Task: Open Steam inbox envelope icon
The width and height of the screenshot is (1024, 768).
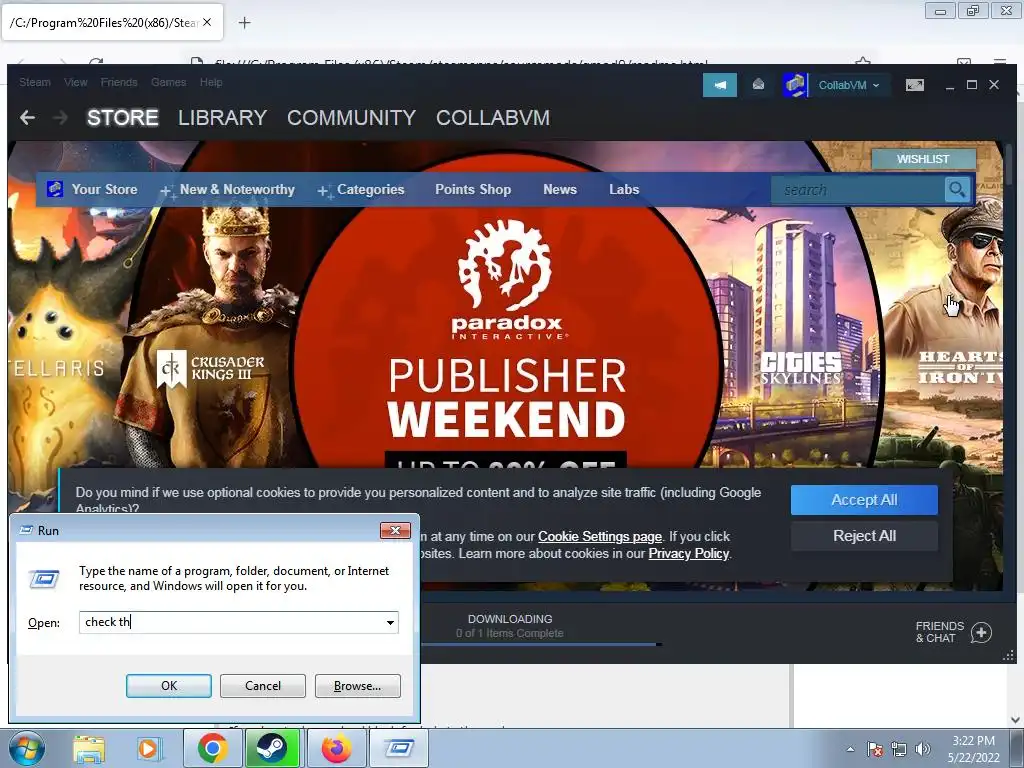Action: (758, 84)
